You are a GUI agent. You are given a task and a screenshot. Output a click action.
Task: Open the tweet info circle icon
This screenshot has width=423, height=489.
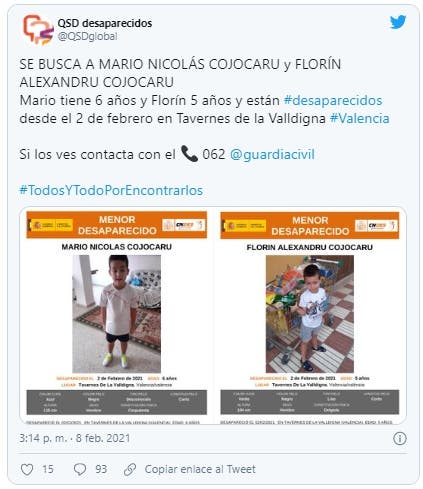point(400,439)
